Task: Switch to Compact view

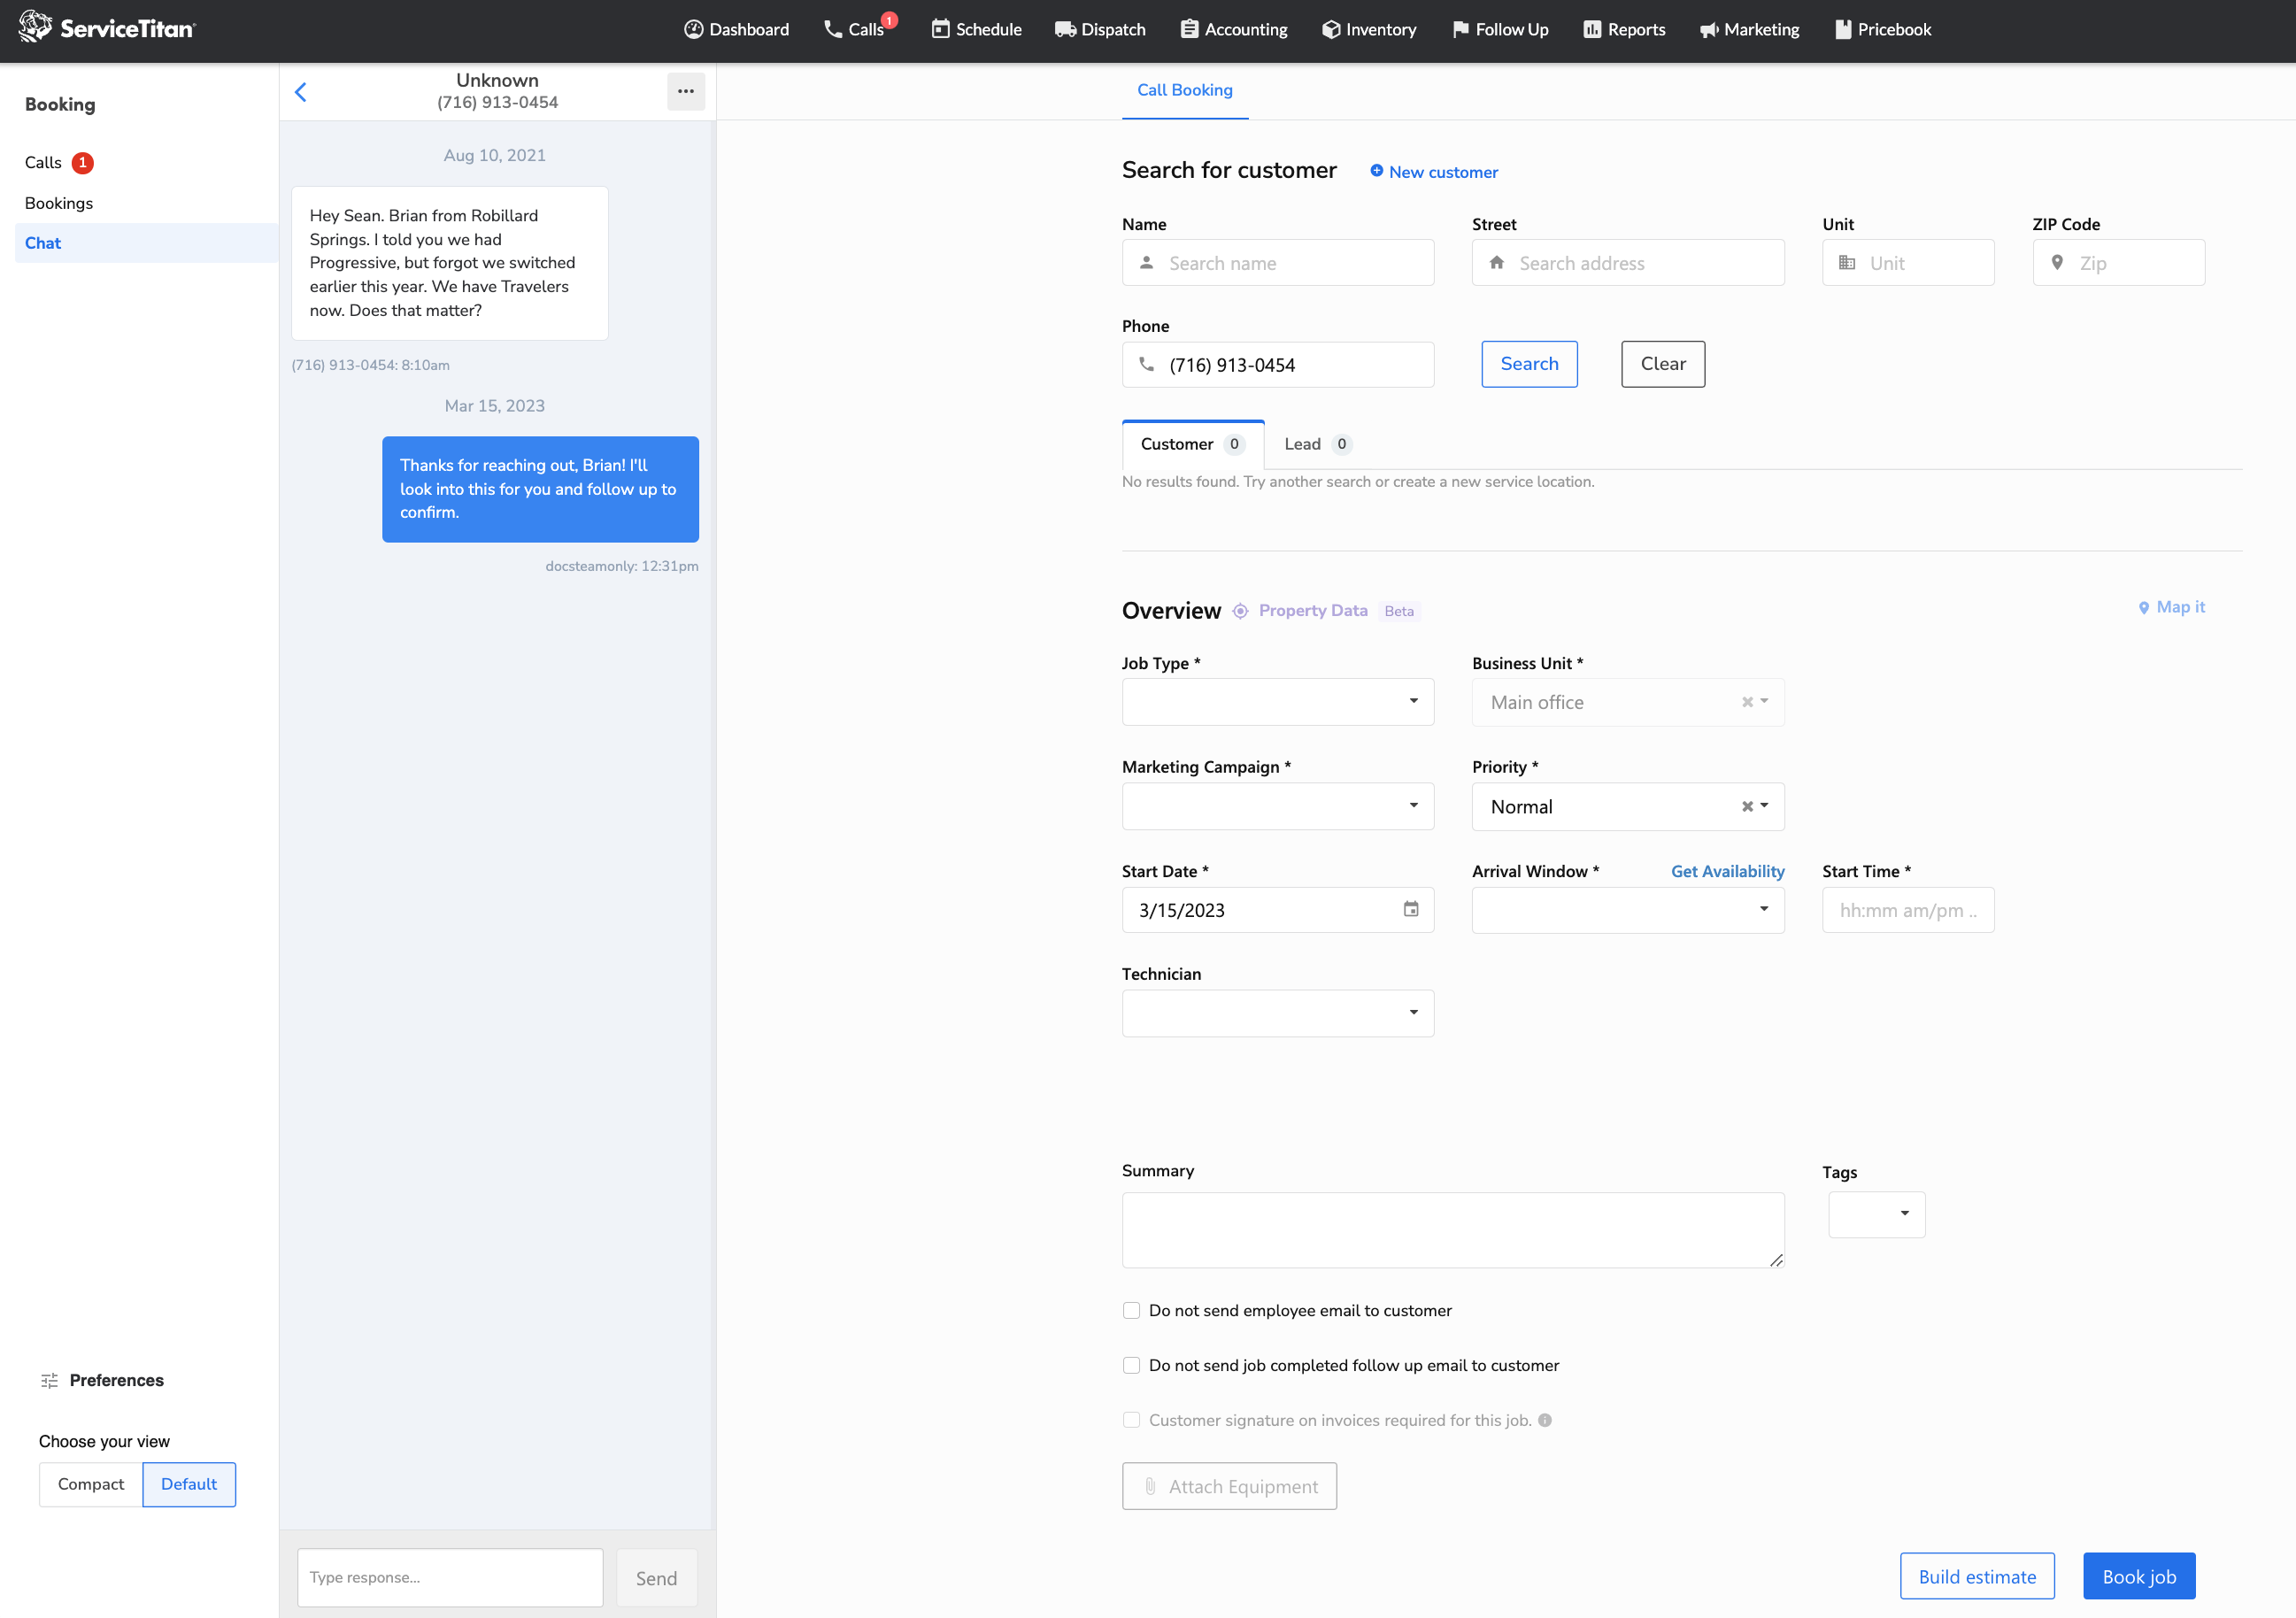Action: tap(91, 1484)
